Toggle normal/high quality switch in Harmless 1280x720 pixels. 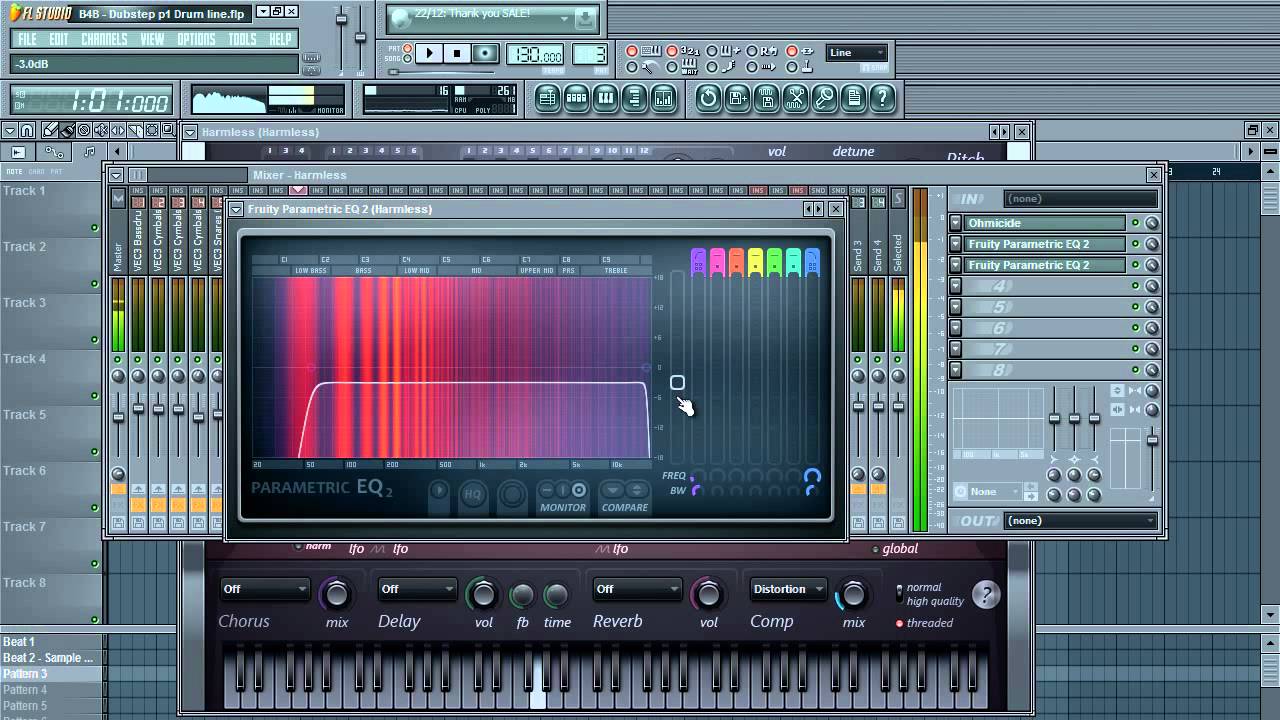point(899,594)
